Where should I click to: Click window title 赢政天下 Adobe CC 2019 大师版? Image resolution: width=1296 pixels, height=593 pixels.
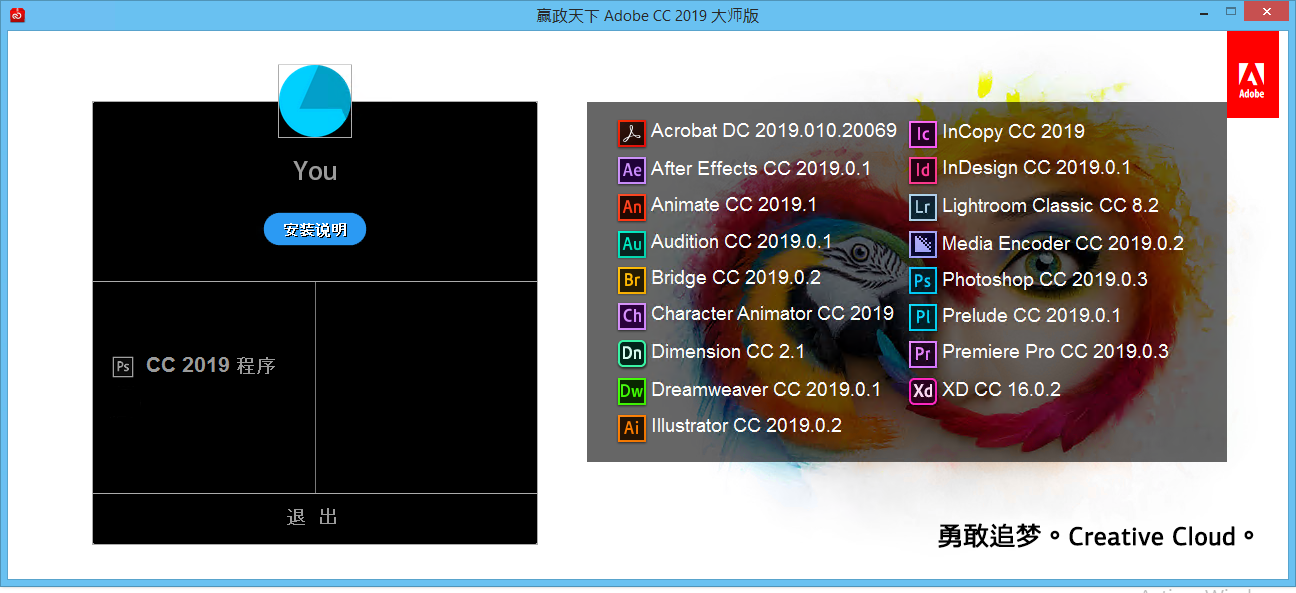648,15
